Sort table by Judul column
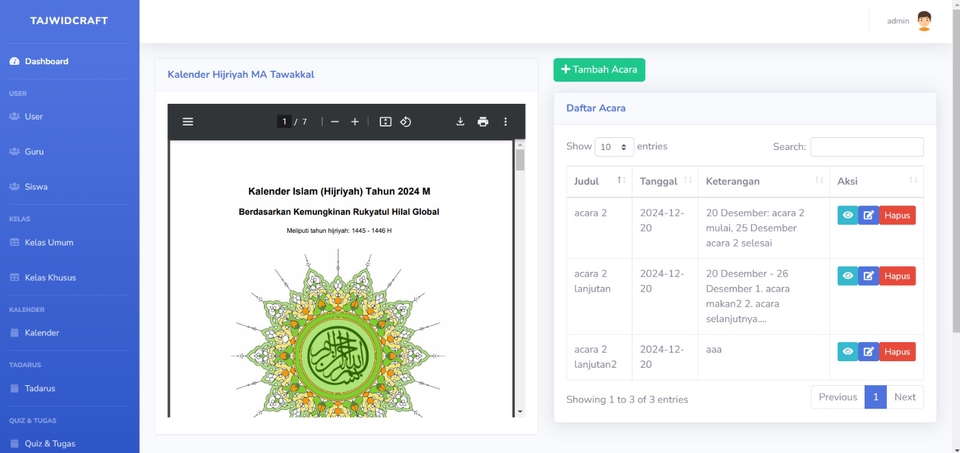Screen dimensions: 960x453 (598, 181)
